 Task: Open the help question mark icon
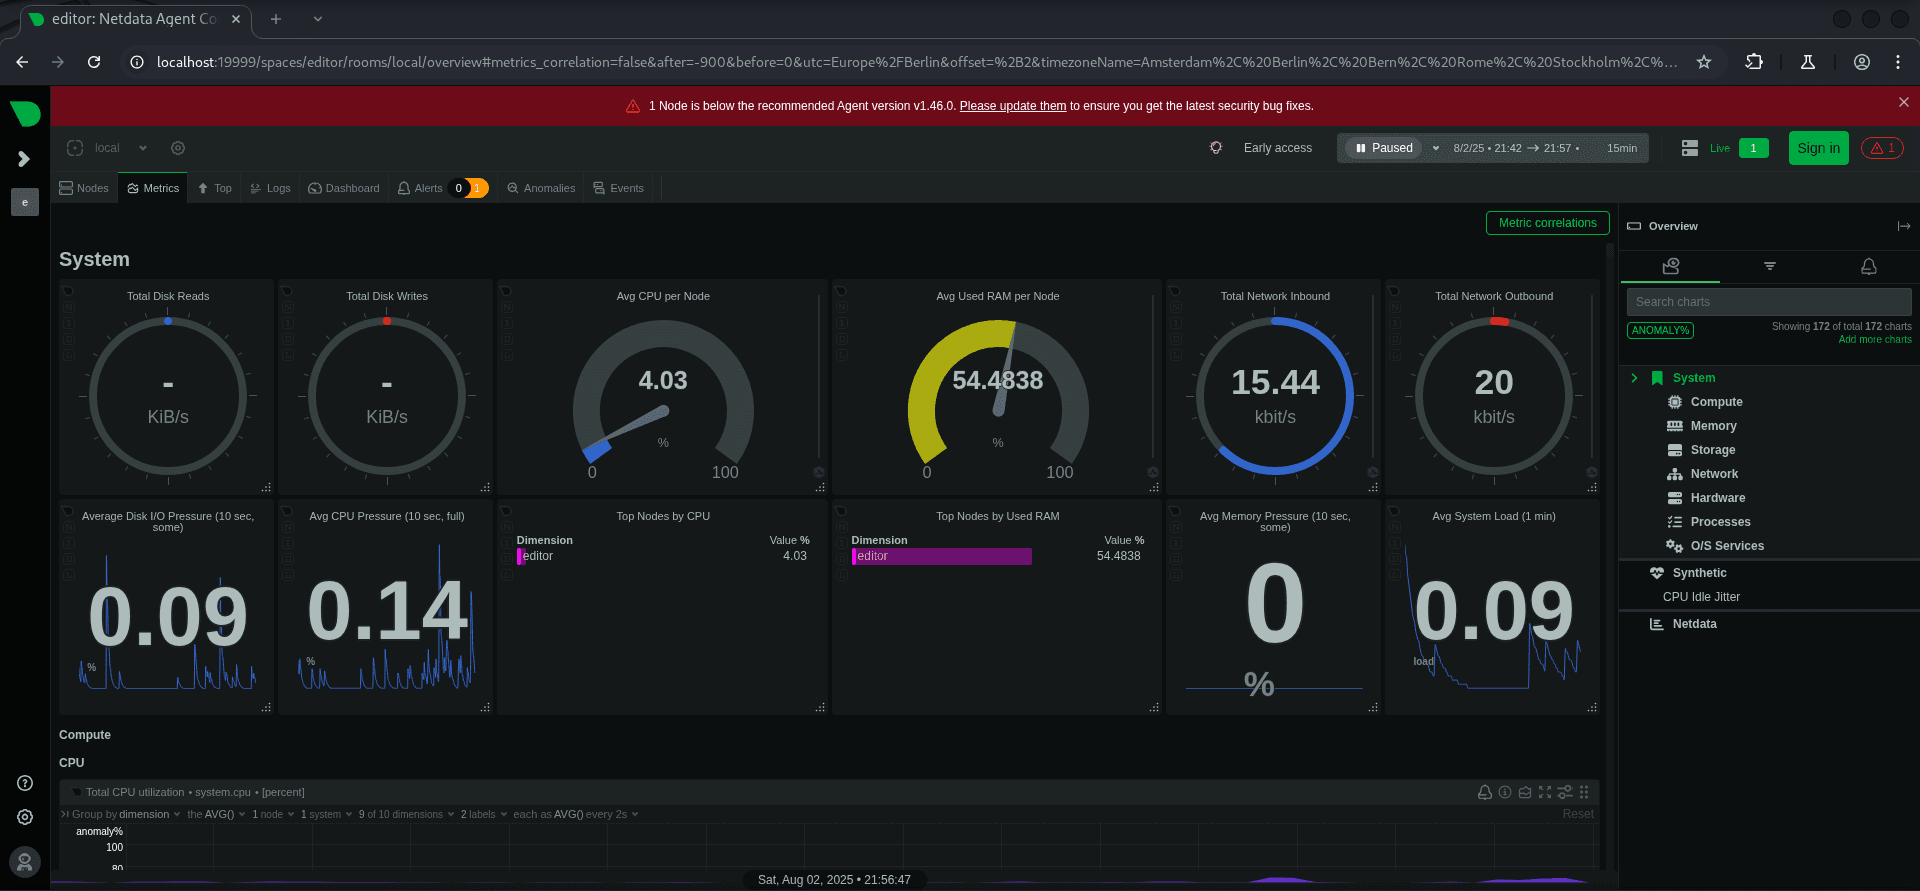25,783
